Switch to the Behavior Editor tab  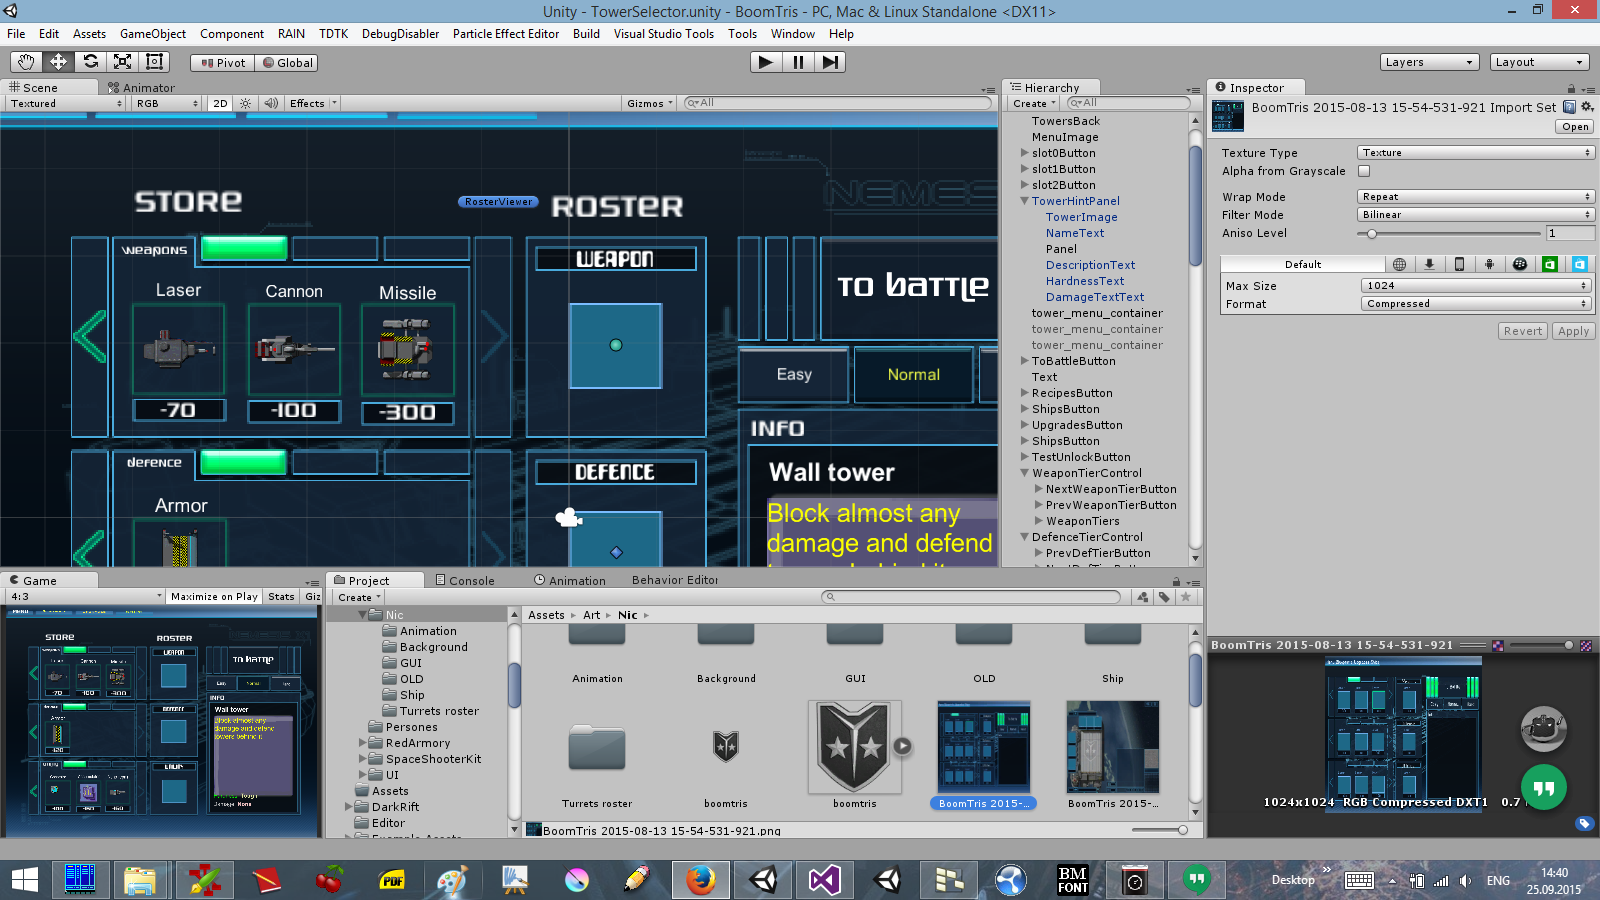(x=675, y=581)
